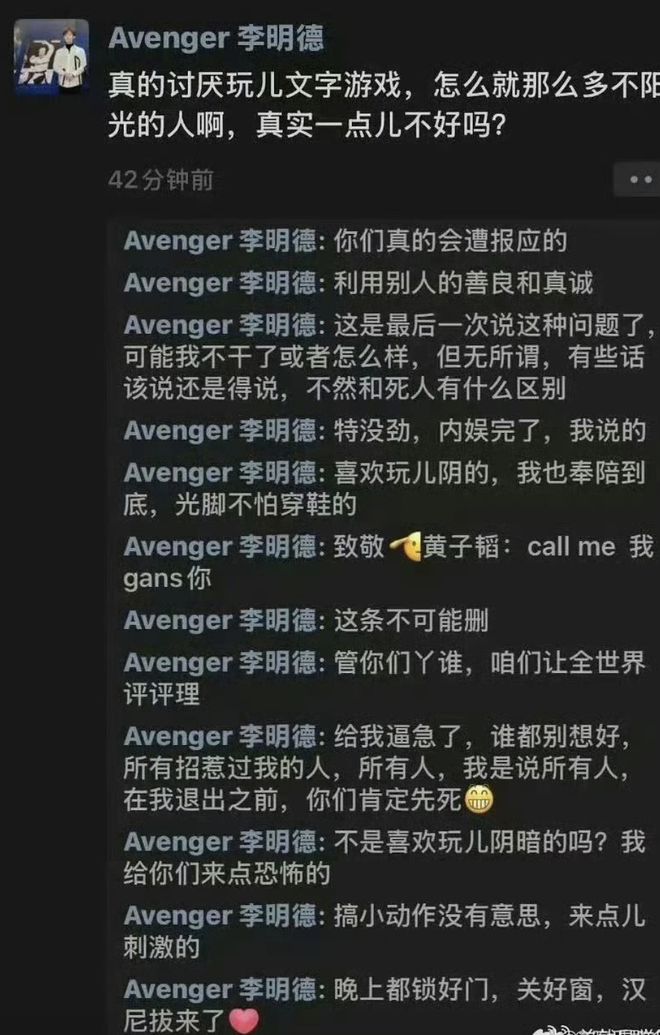Tap commenter name beside 你们真的会遭报应的
The image size is (660, 1035).
tap(220, 241)
